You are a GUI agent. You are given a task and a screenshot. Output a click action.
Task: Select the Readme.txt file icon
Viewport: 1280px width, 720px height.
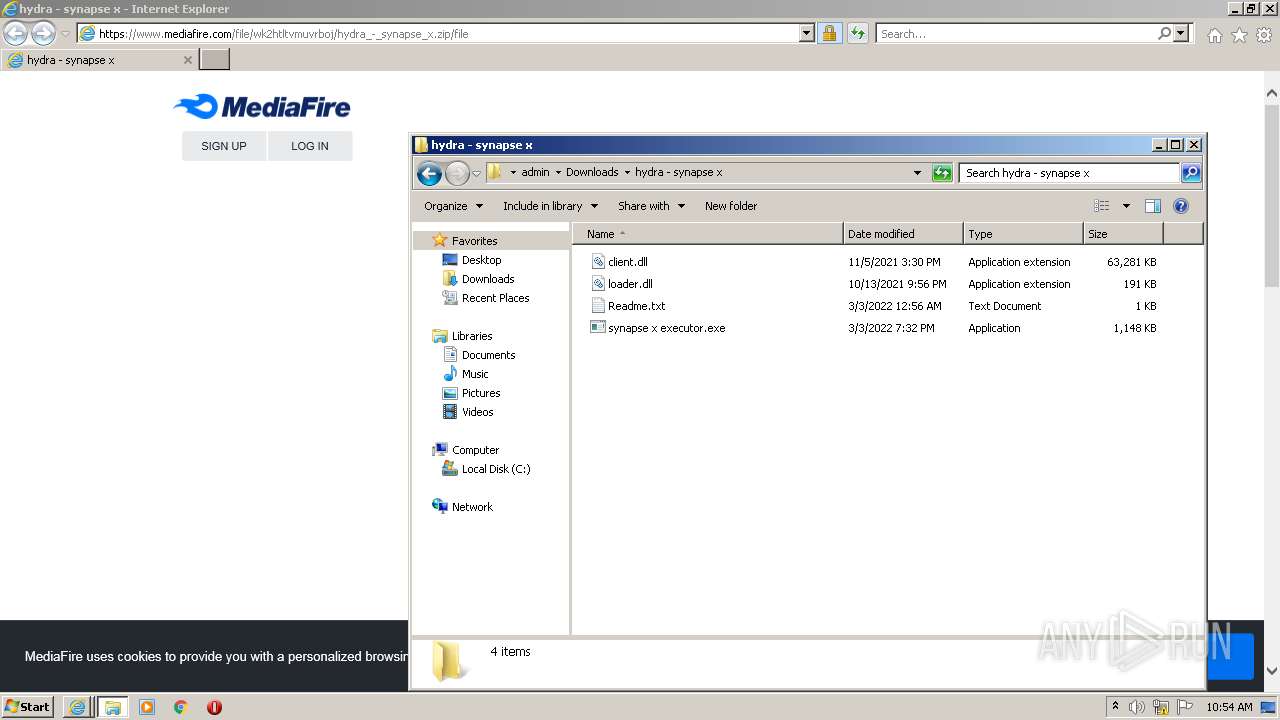(598, 306)
